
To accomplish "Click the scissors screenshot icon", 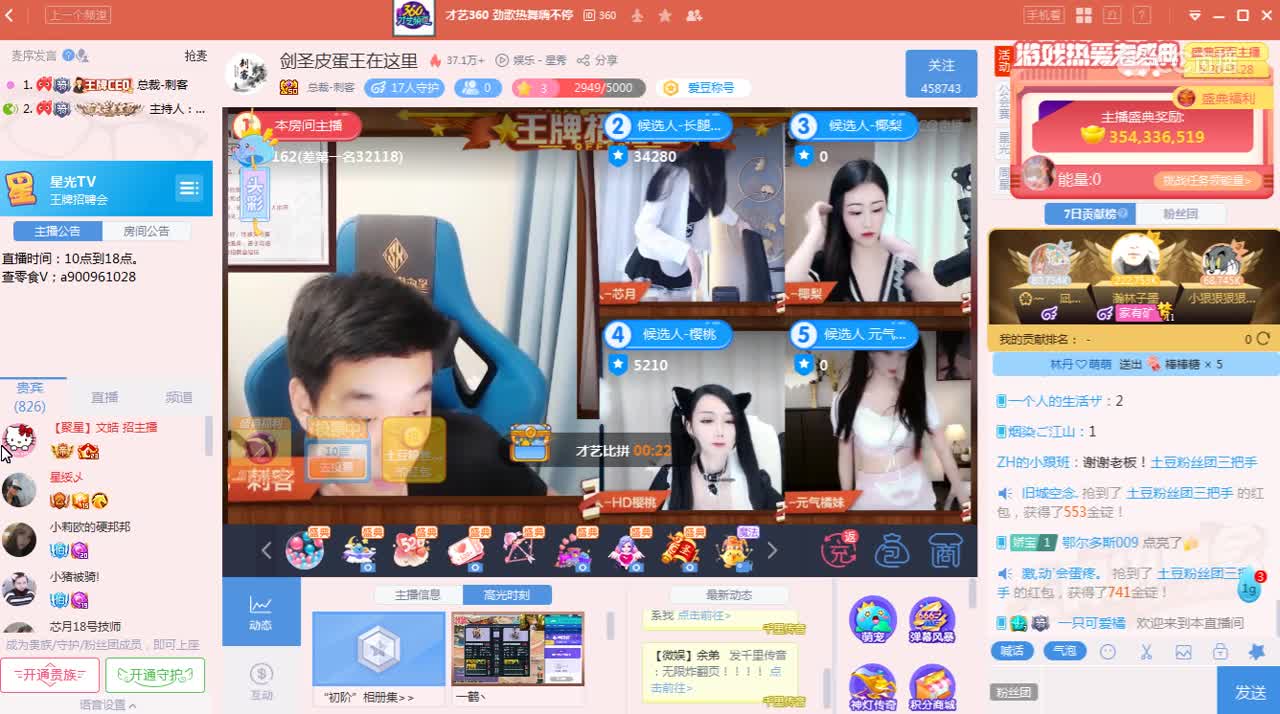I will [x=1146, y=652].
